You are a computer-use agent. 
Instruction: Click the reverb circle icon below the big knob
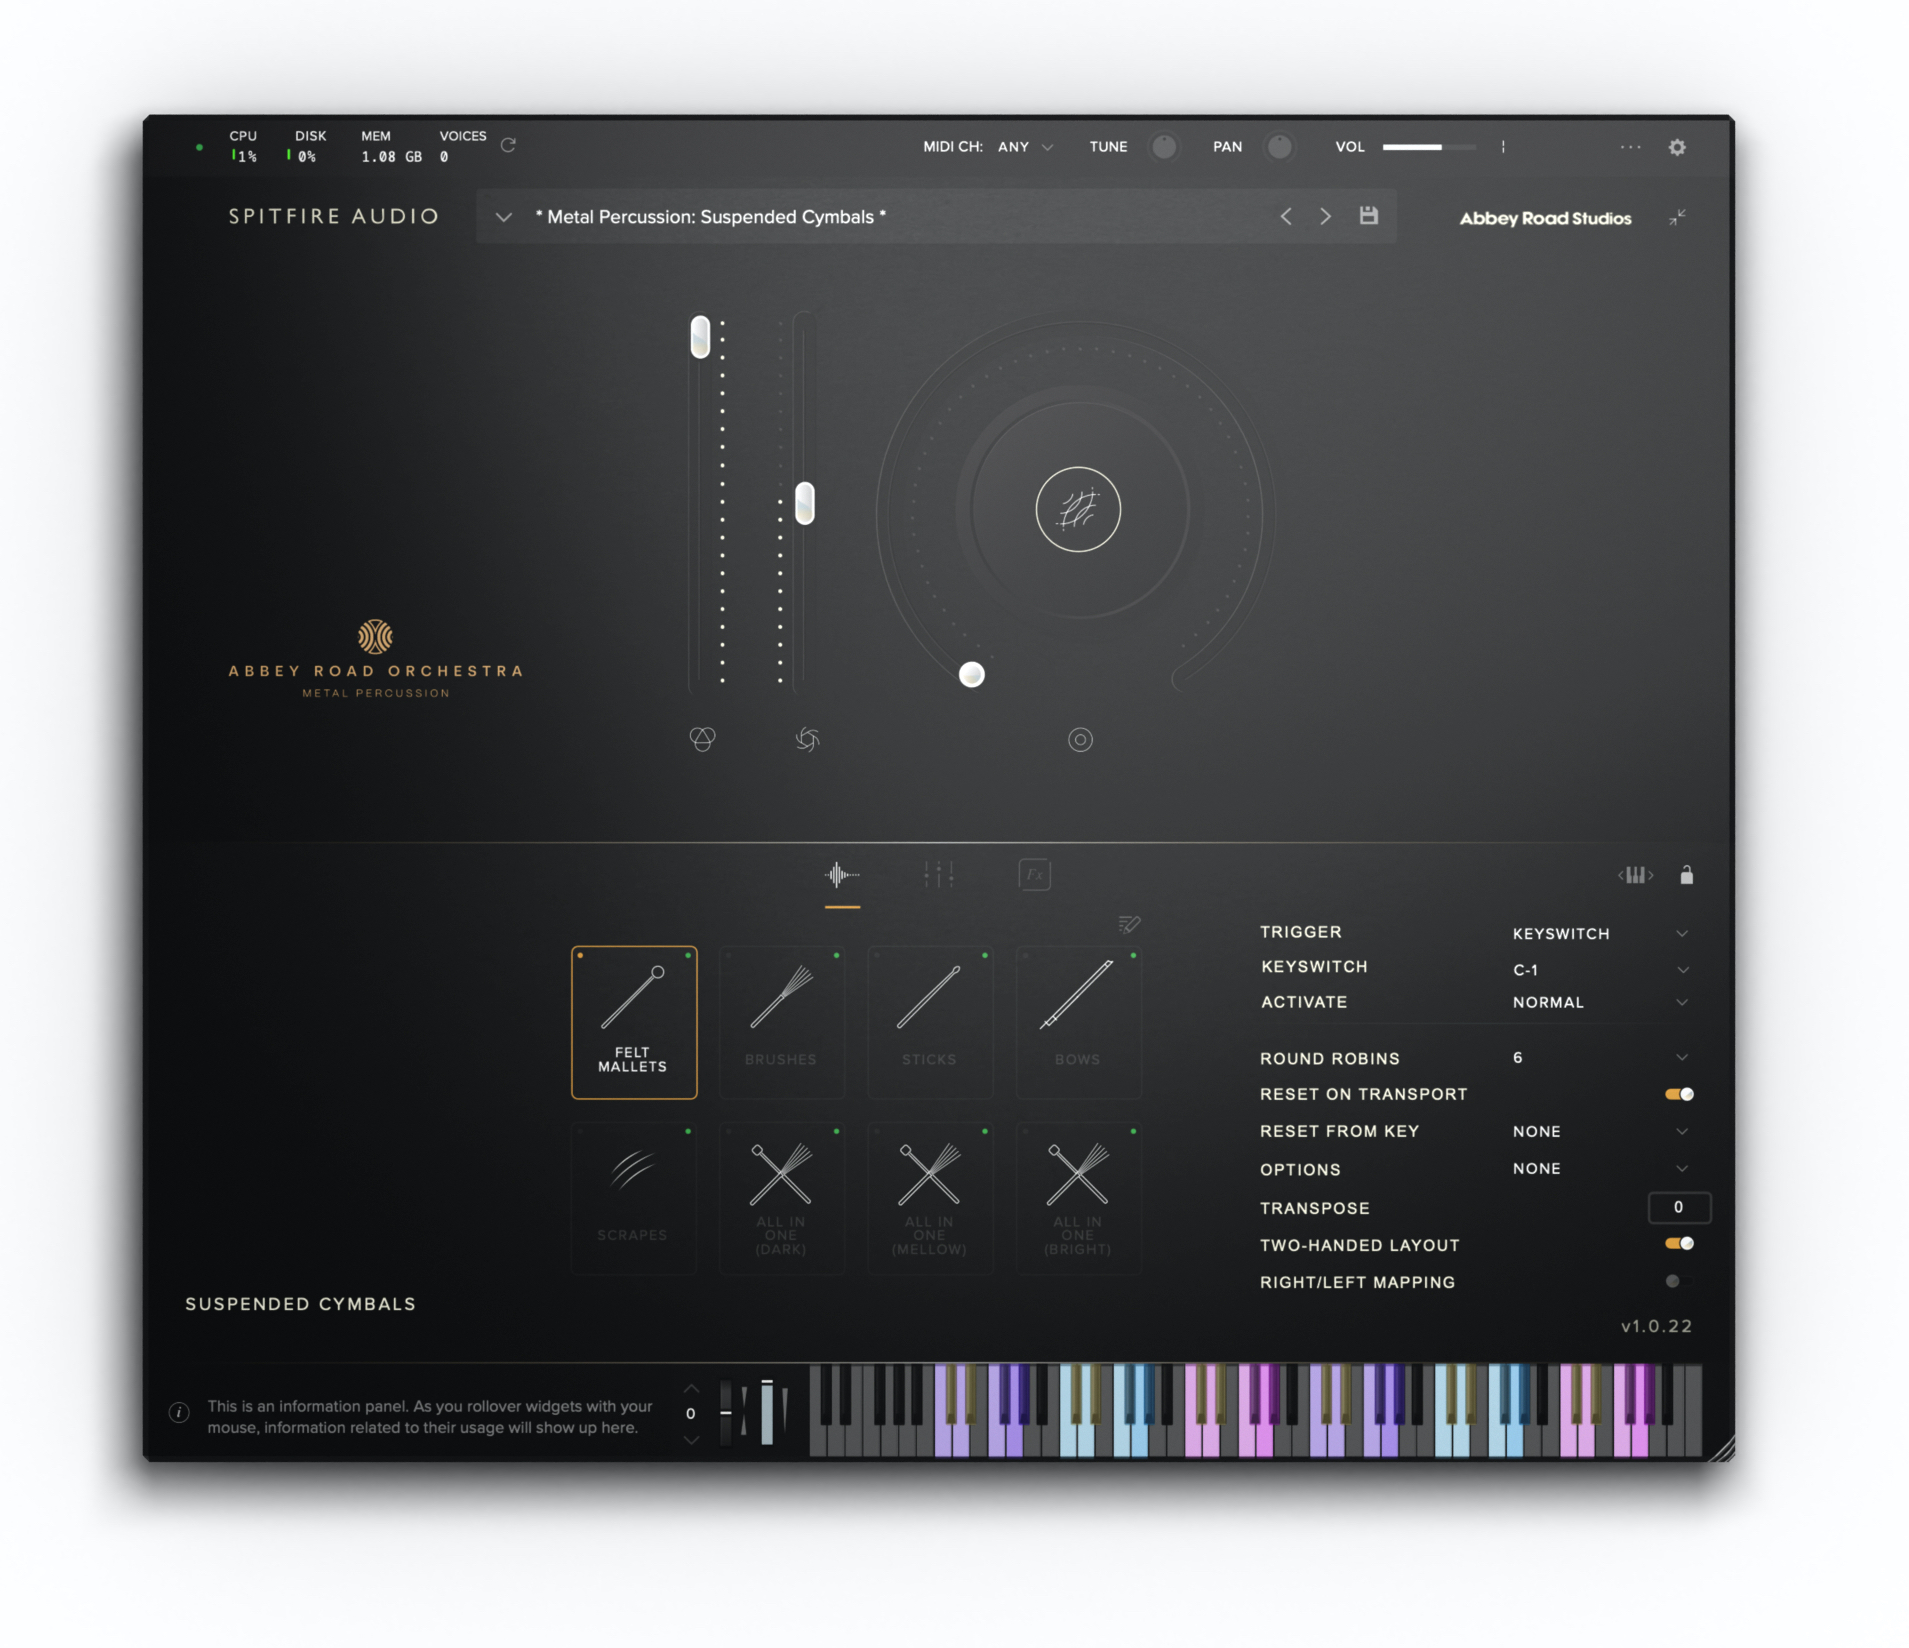pyautogui.click(x=1080, y=739)
